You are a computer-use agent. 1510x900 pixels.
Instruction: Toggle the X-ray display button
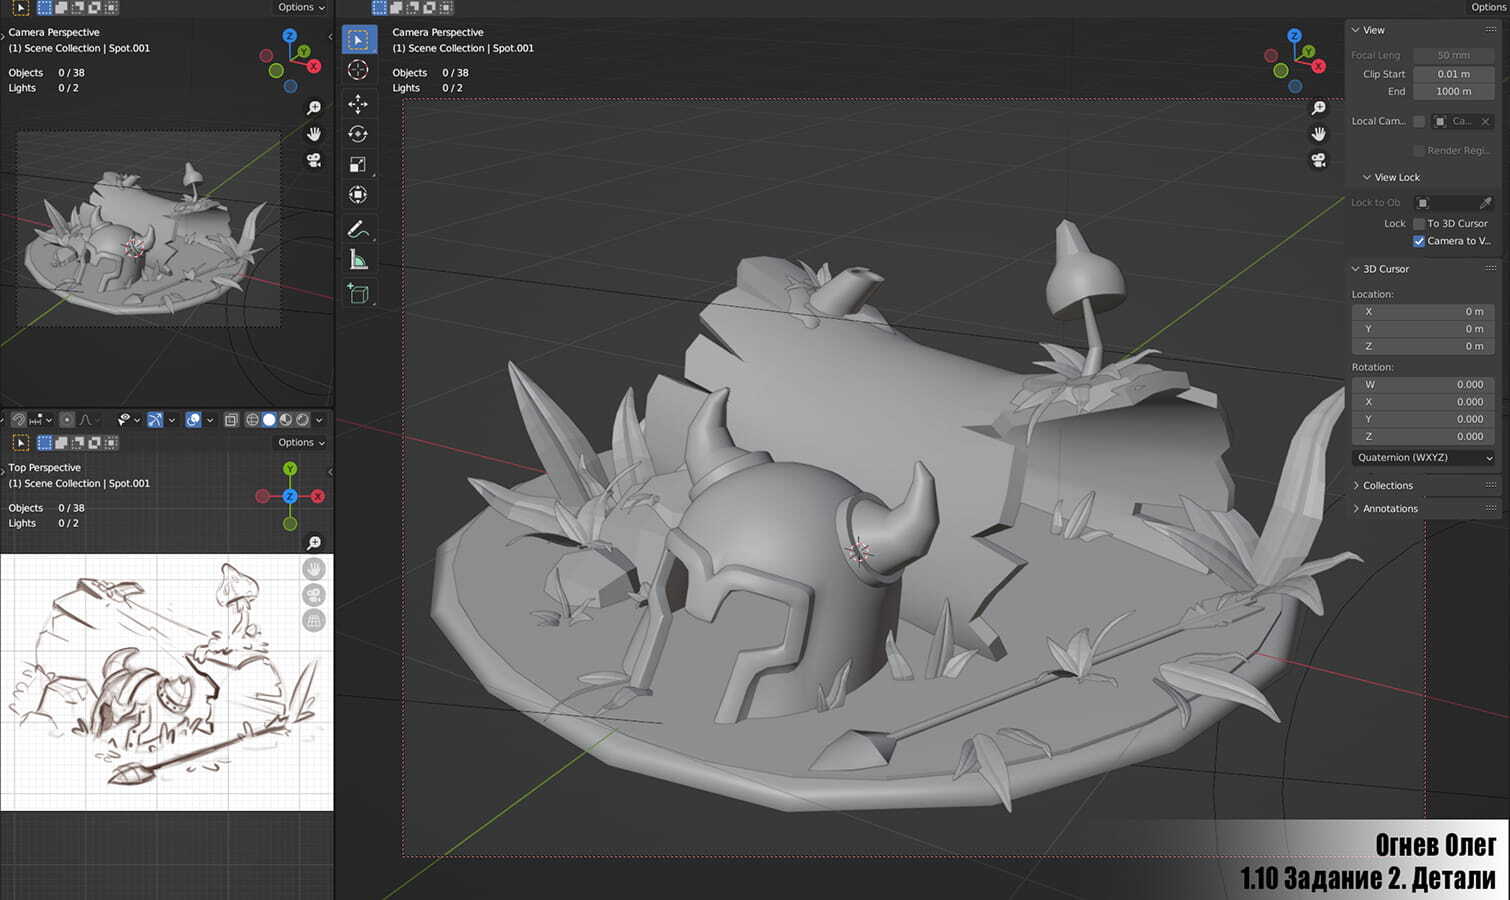coord(231,420)
